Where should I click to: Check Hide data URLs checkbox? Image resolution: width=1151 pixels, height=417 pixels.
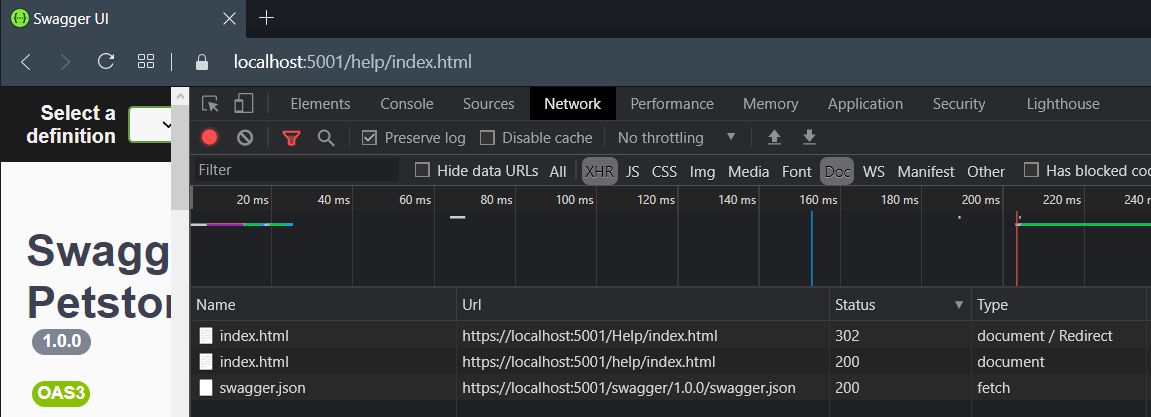(x=422, y=170)
